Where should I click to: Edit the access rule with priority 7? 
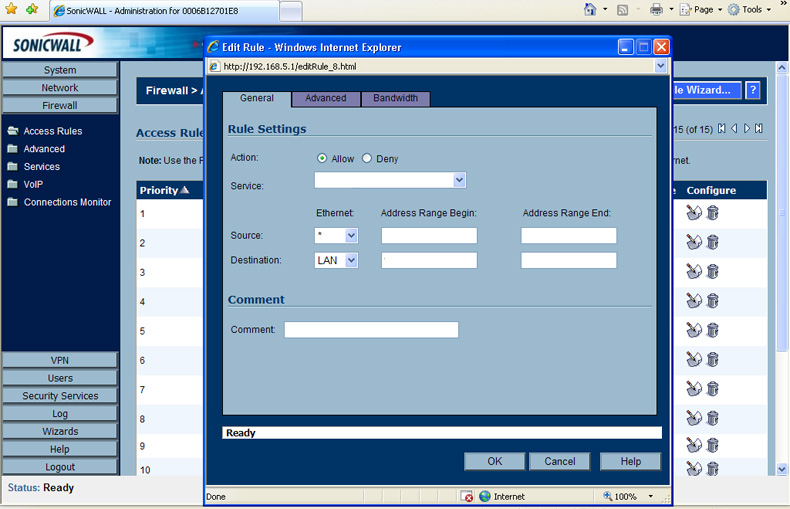pos(694,389)
